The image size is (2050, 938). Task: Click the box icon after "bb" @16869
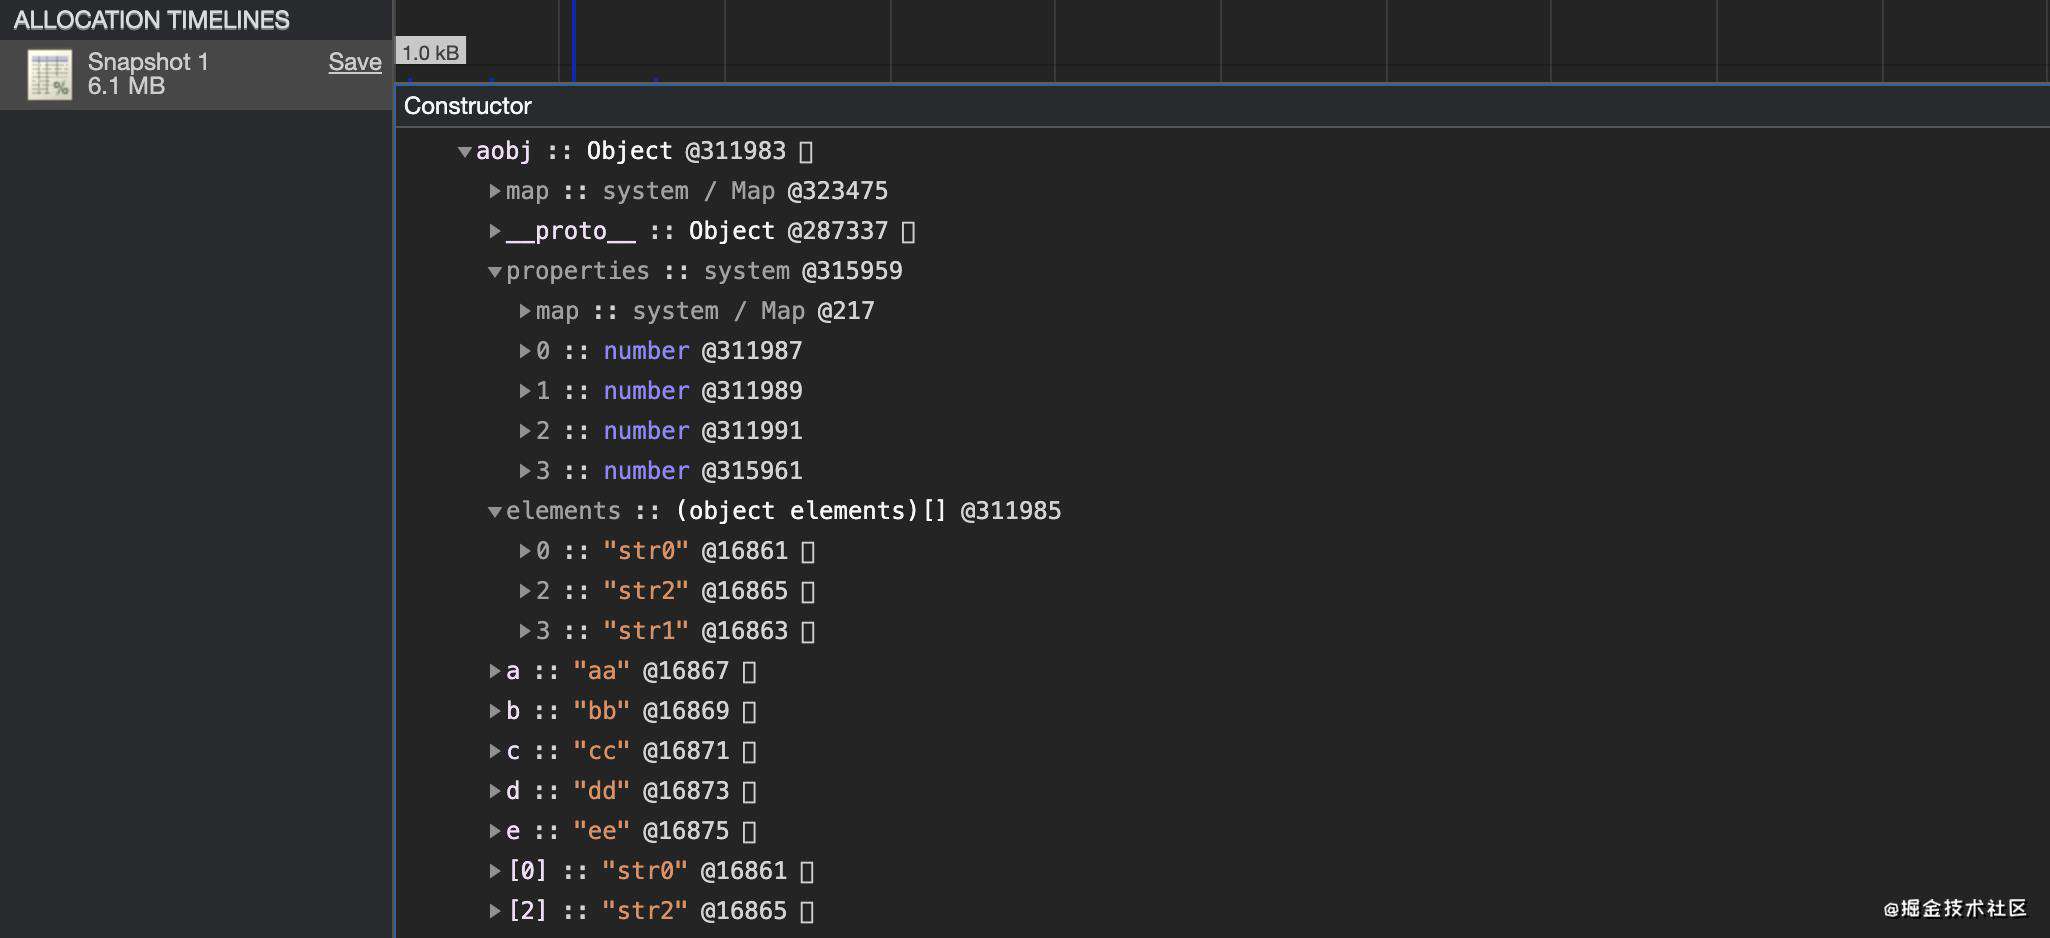[749, 712]
